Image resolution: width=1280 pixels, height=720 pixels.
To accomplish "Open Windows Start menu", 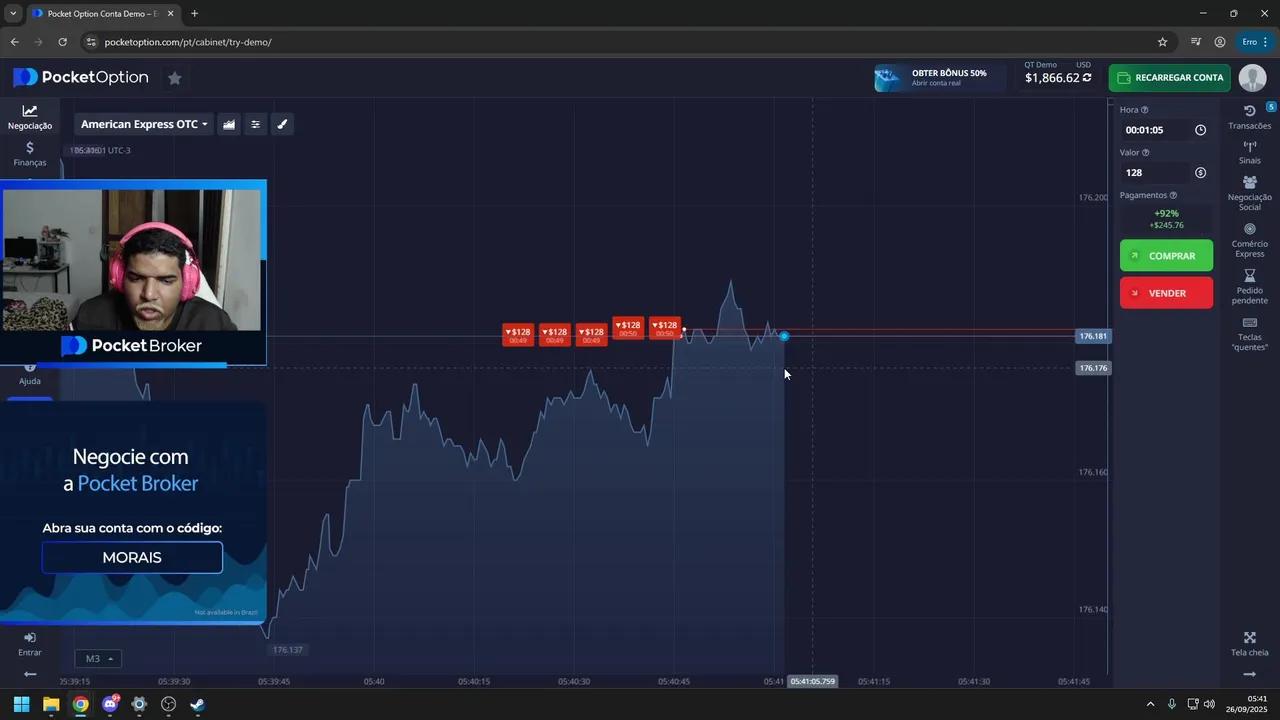I will click(21, 704).
